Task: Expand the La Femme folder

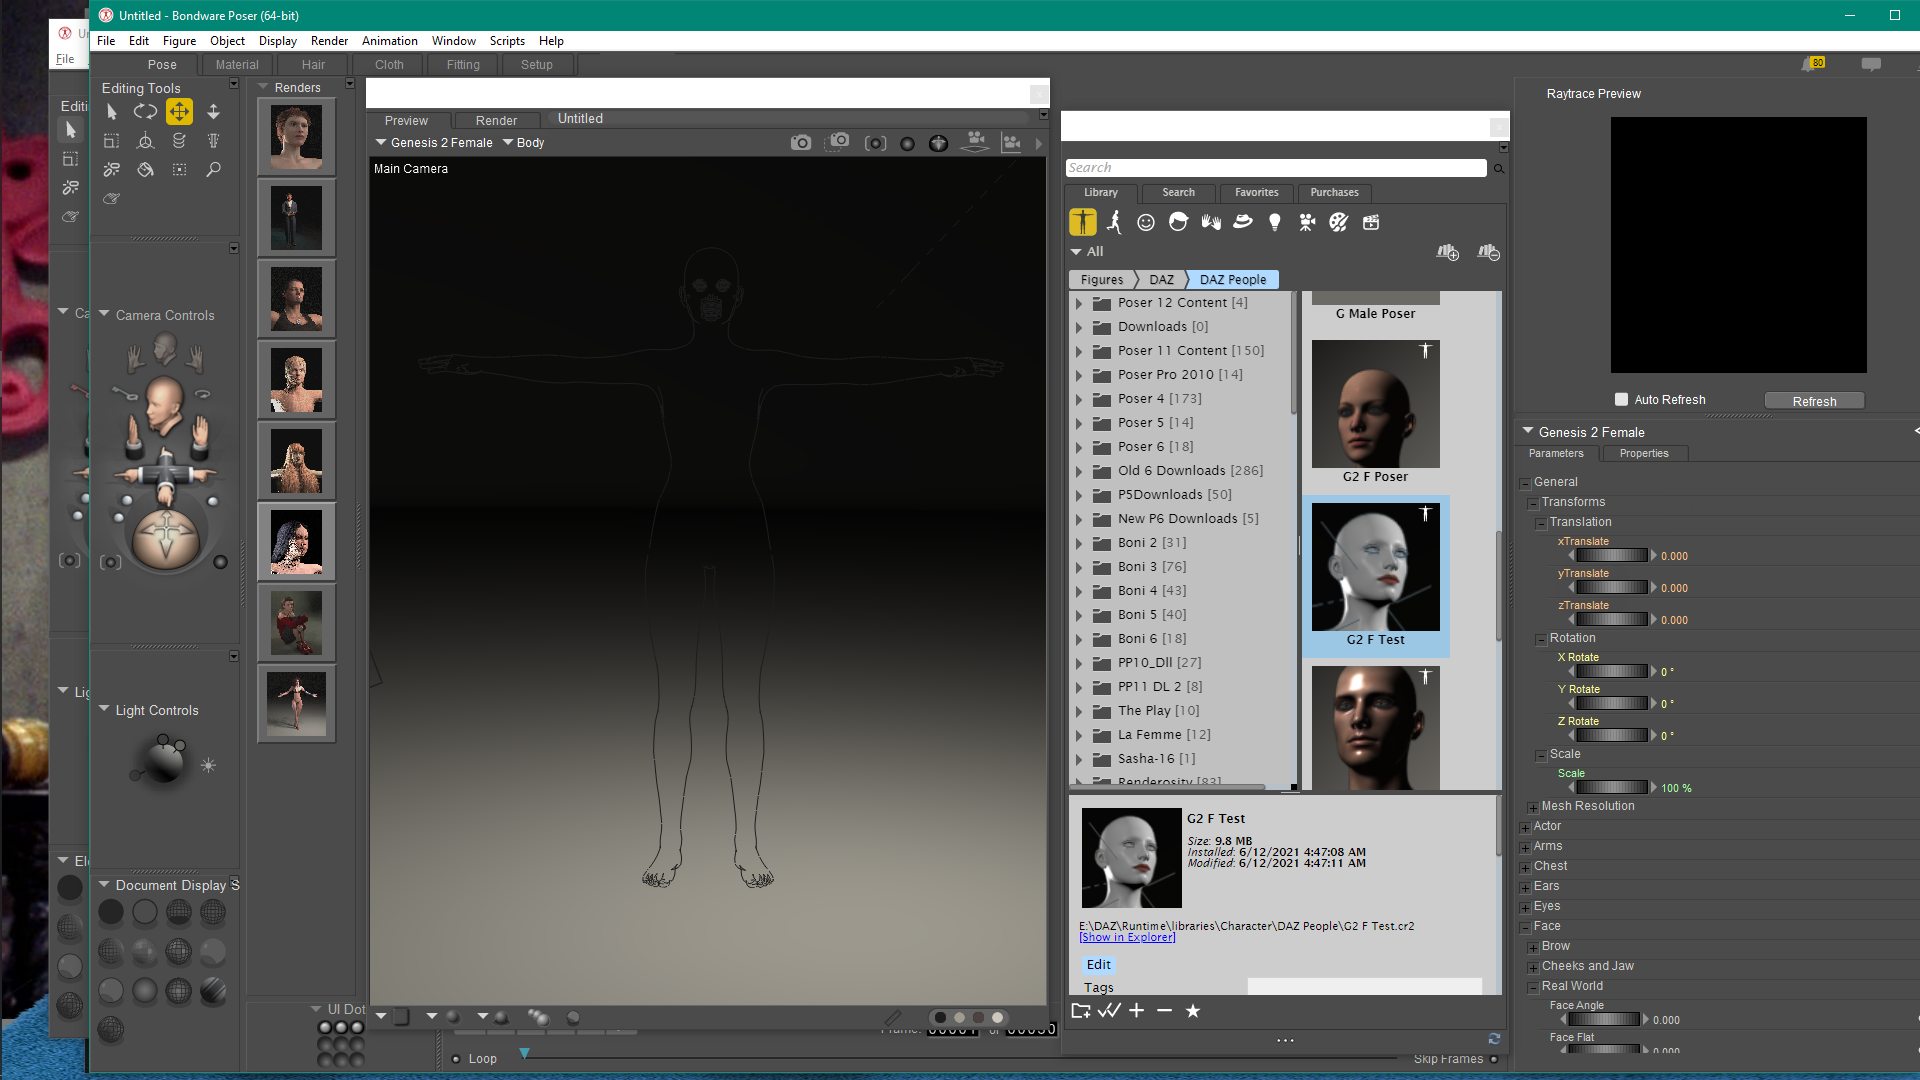Action: pyautogui.click(x=1079, y=735)
